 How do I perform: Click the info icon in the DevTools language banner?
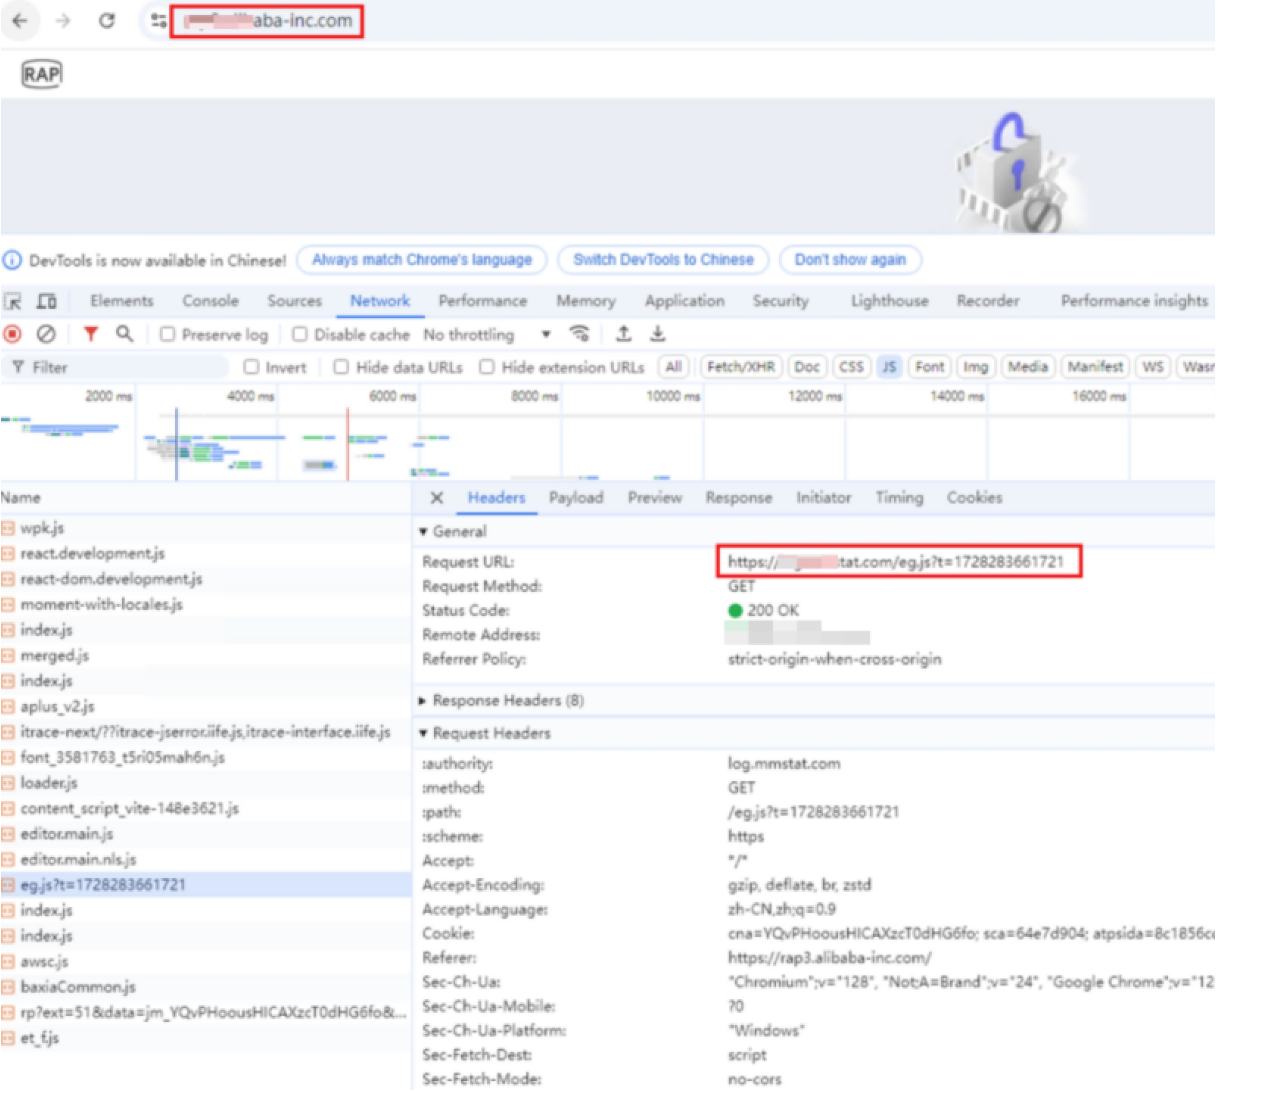point(12,260)
